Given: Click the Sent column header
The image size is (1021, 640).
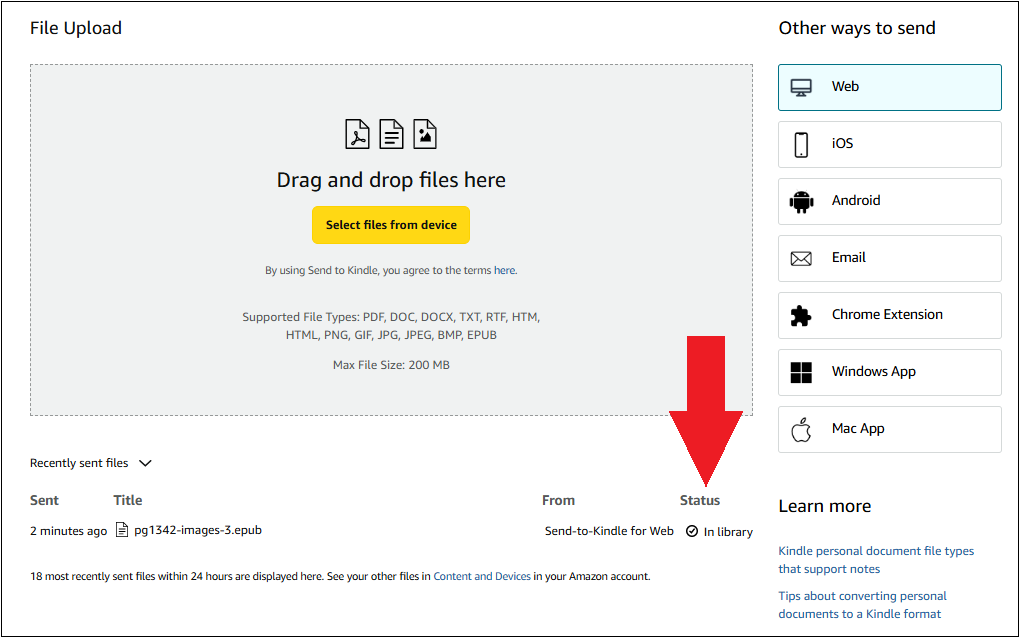Looking at the screenshot, I should (x=44, y=500).
